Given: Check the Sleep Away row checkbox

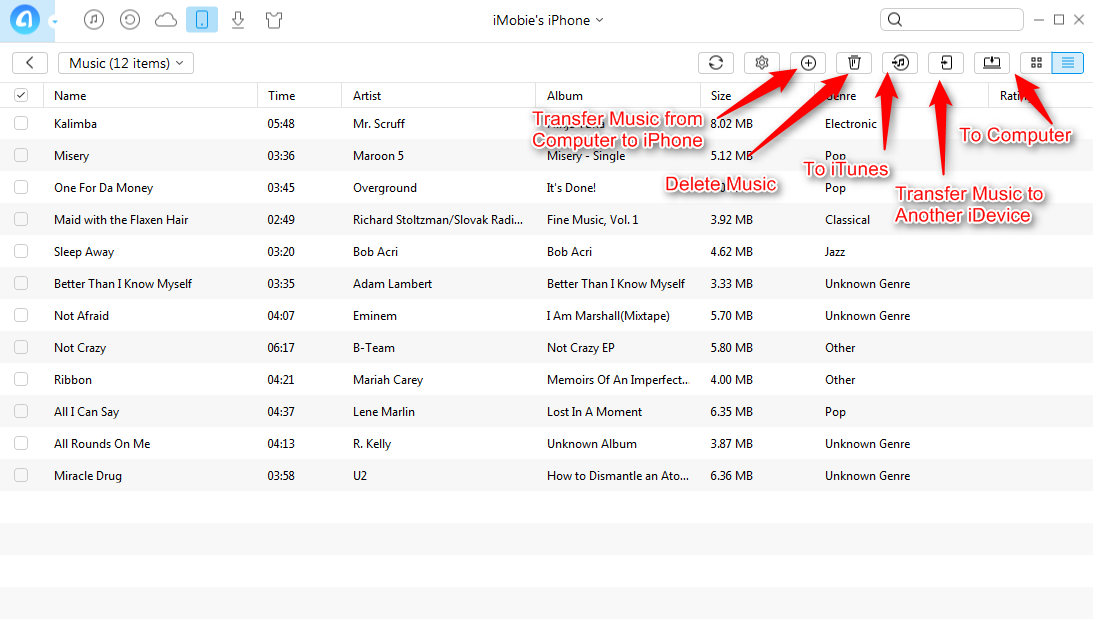Looking at the screenshot, I should [21, 251].
